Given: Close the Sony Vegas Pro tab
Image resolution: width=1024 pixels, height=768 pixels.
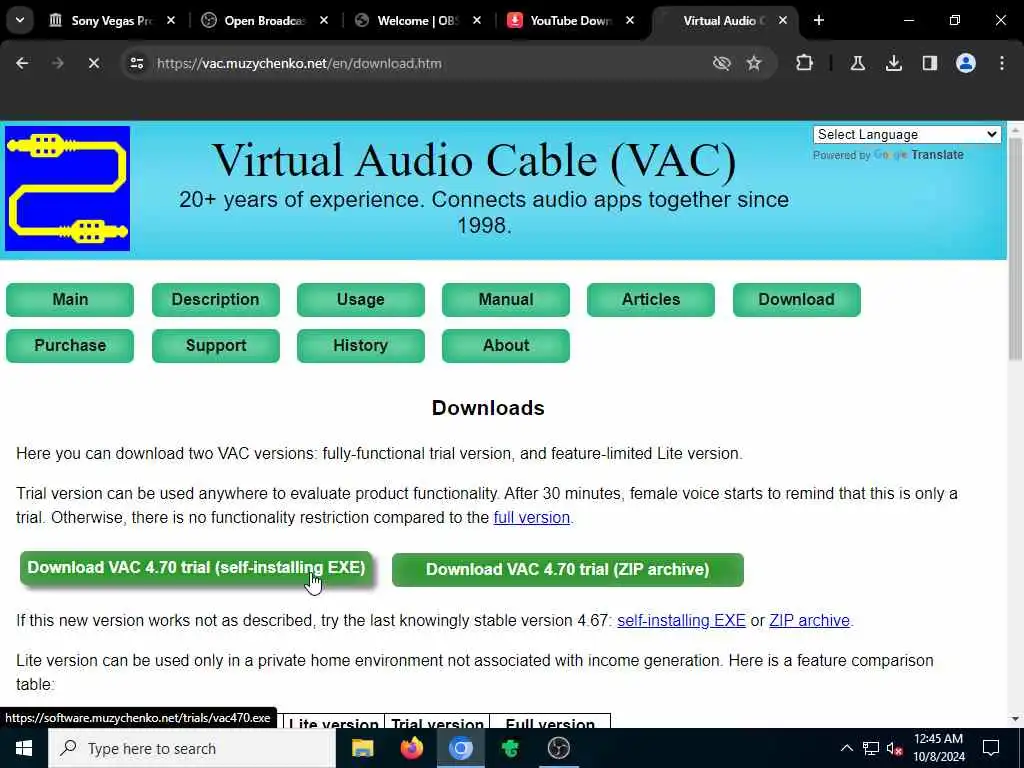Looking at the screenshot, I should [x=170, y=21].
